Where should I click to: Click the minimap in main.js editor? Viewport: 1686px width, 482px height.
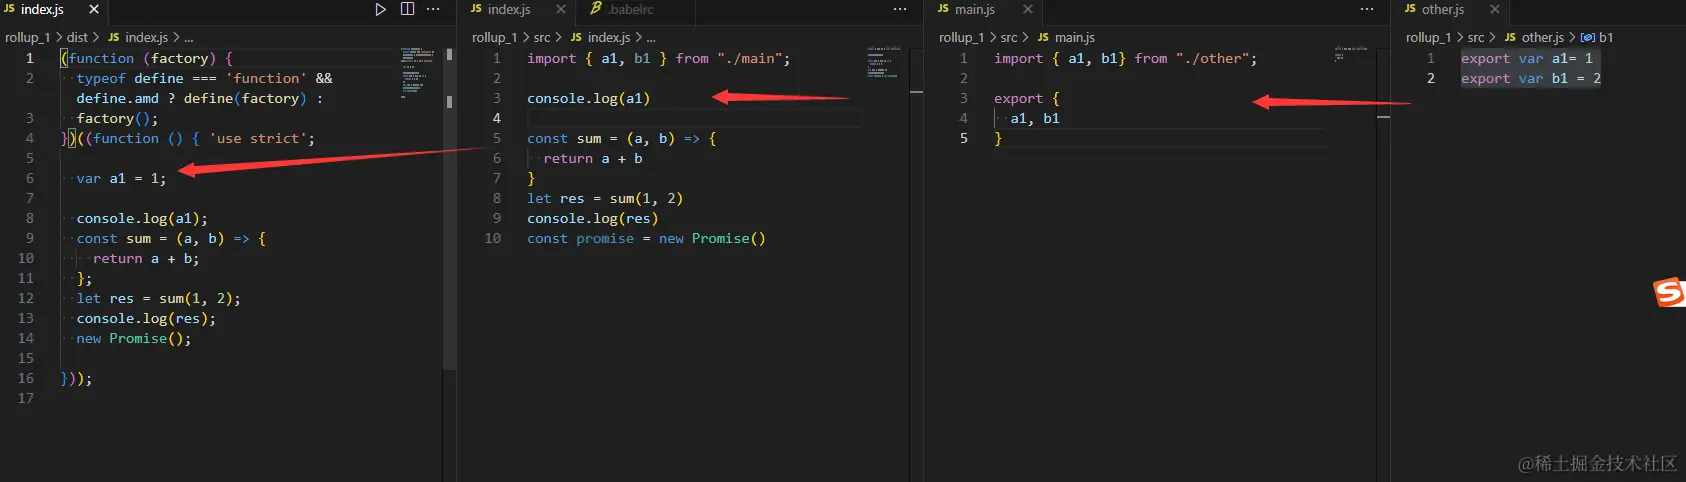pyautogui.click(x=1352, y=54)
